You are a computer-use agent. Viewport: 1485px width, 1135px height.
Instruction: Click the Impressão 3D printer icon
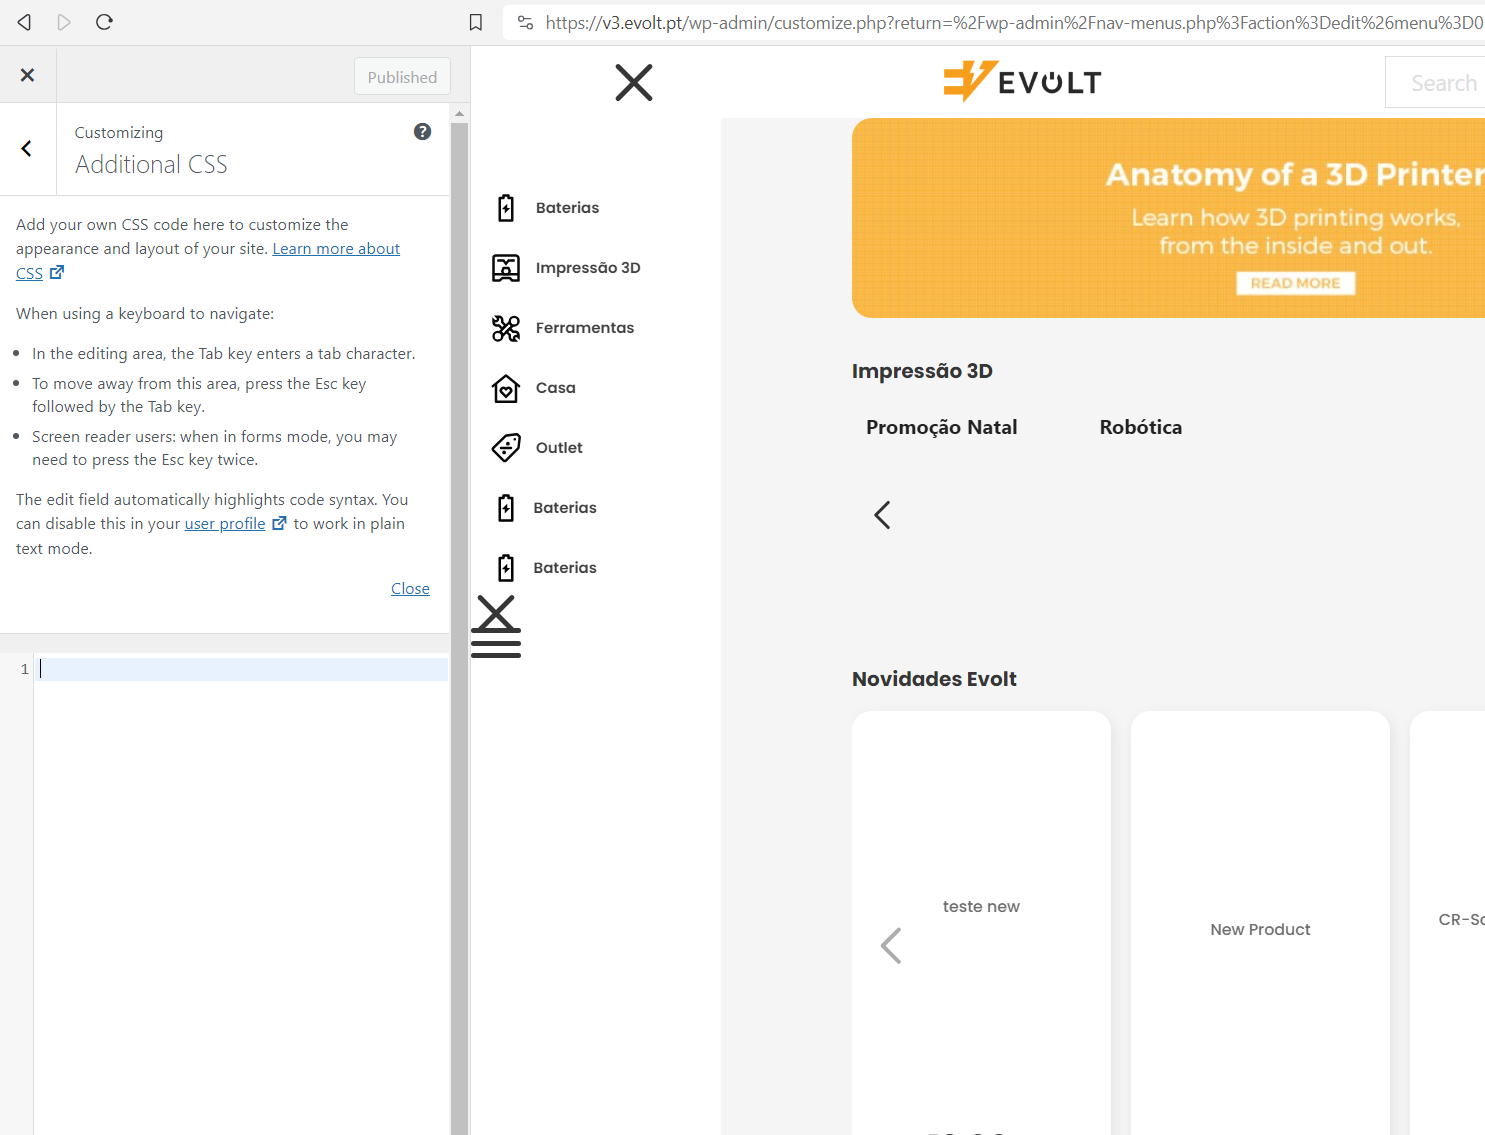(x=506, y=268)
